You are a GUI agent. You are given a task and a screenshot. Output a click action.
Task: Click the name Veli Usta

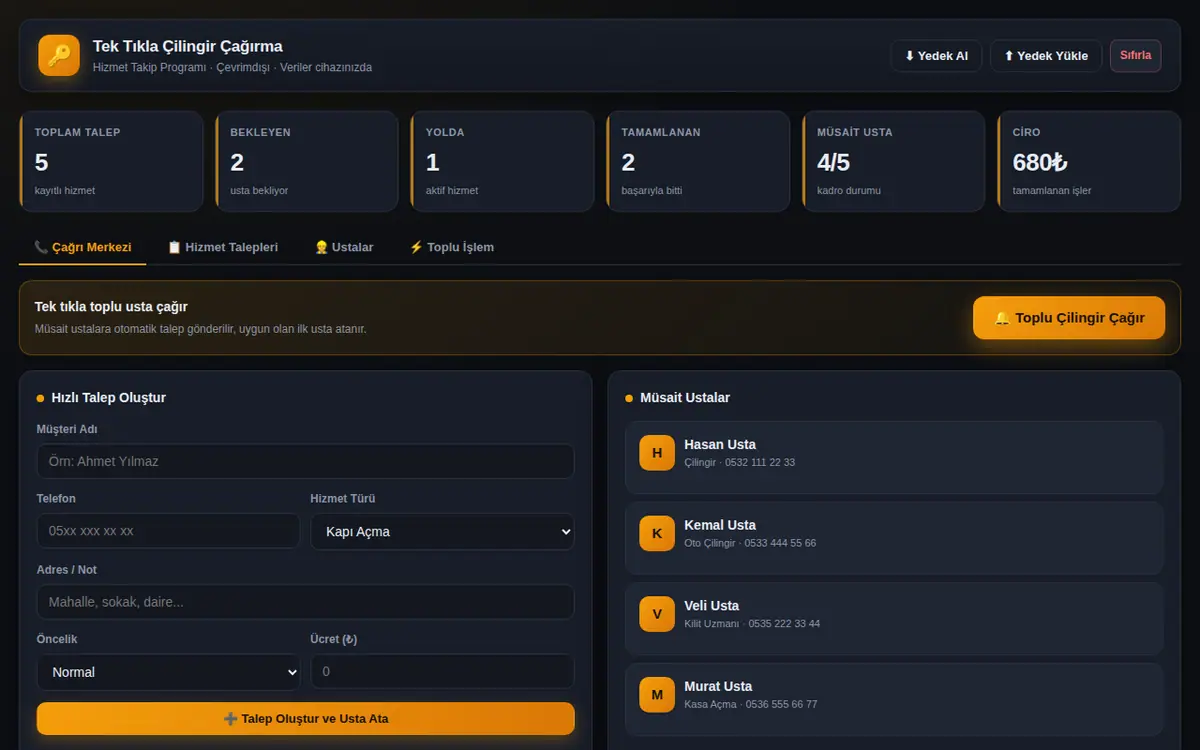click(x=712, y=606)
